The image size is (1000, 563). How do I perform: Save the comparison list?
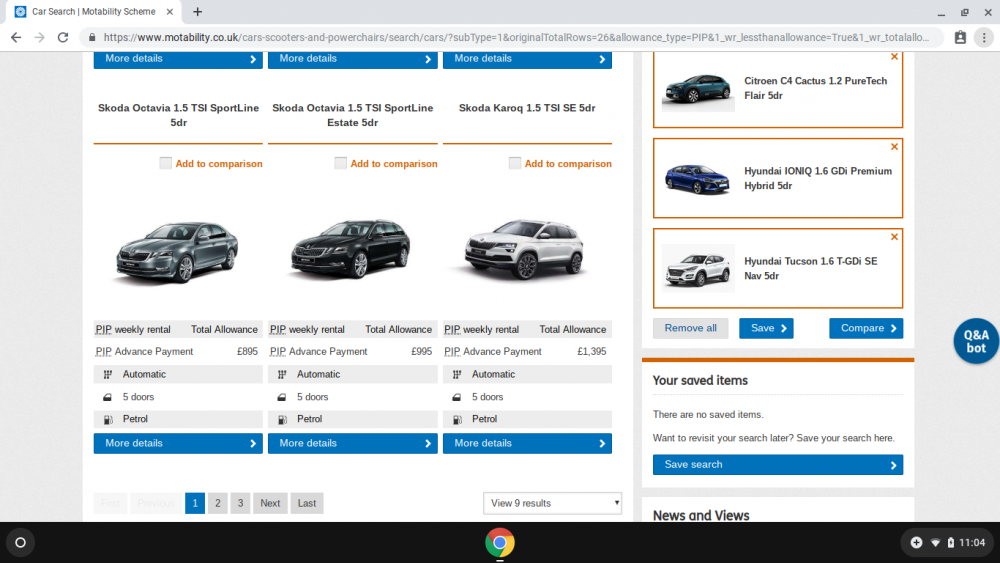(x=766, y=328)
